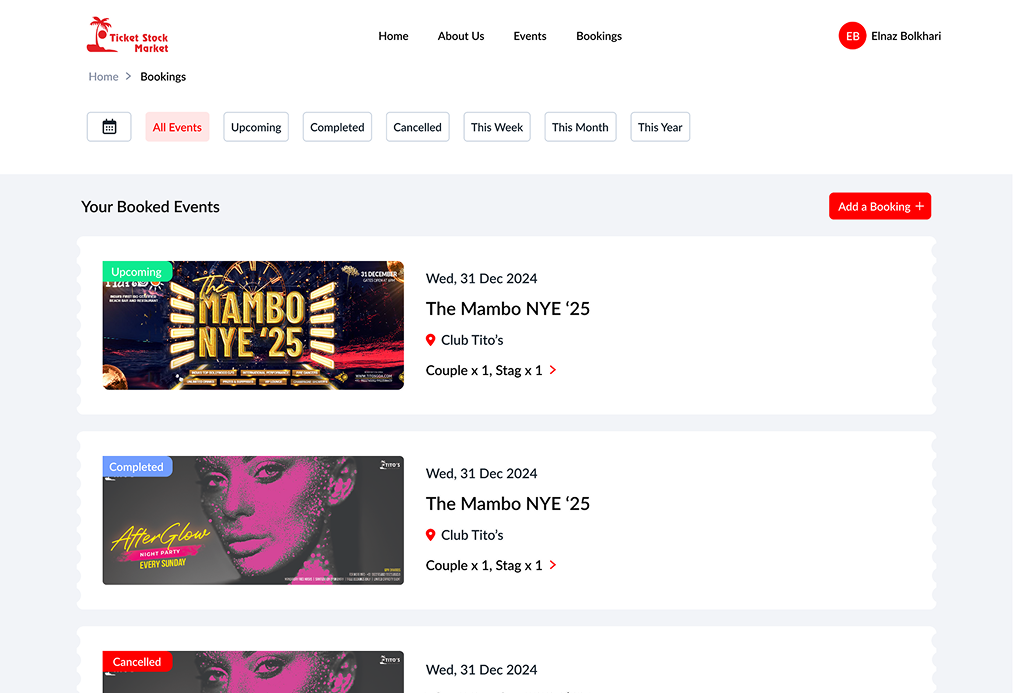This screenshot has height=693, width=1013.
Task: Open The Mambo NYE '25 title in the Upcoming card
Action: click(x=508, y=309)
